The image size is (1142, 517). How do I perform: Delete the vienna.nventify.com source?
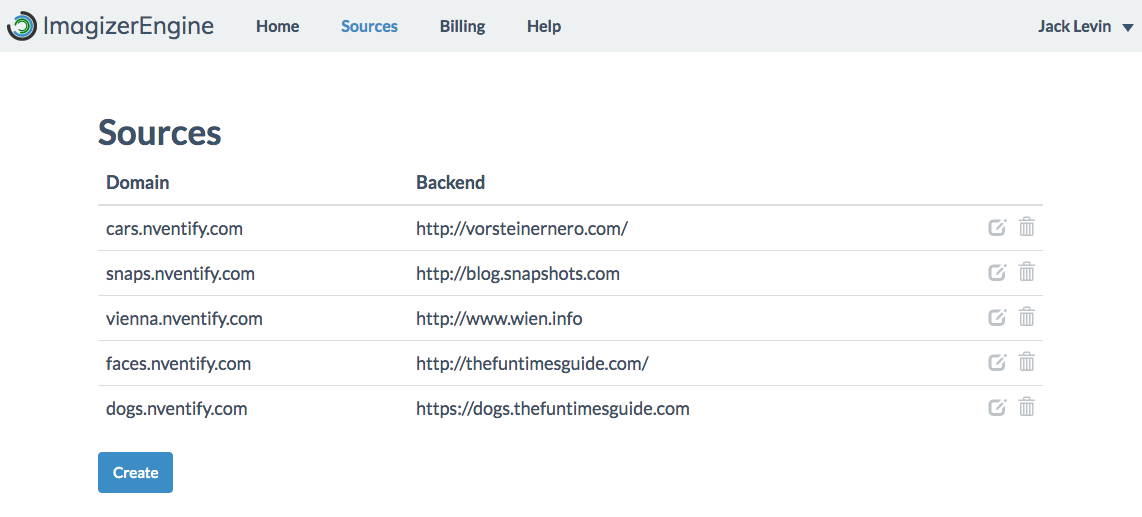1026,317
